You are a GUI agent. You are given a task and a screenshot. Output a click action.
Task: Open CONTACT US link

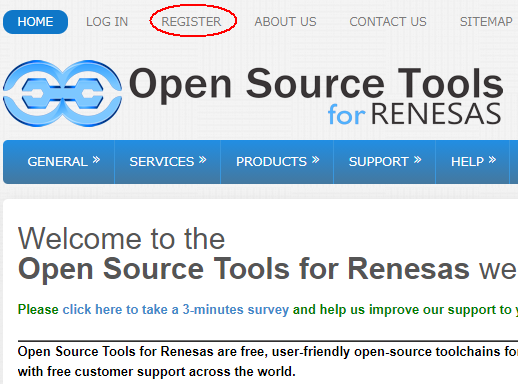pyautogui.click(x=388, y=22)
